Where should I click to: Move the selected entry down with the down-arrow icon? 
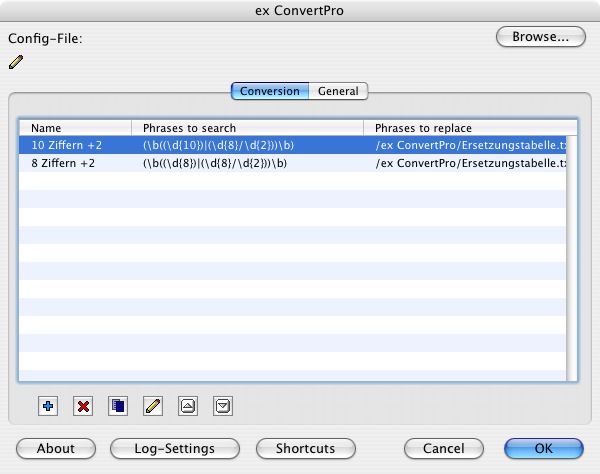(223, 406)
